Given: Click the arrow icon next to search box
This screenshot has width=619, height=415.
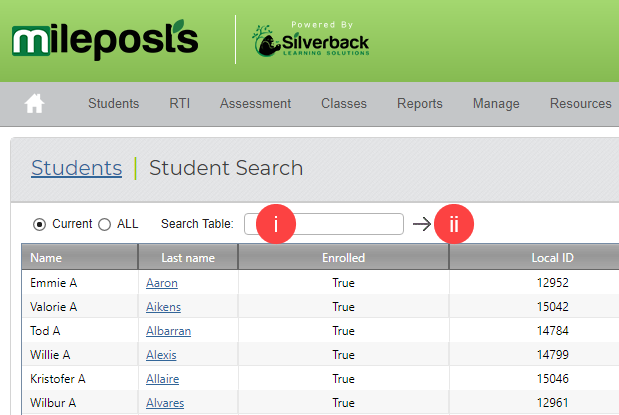Looking at the screenshot, I should [422, 224].
